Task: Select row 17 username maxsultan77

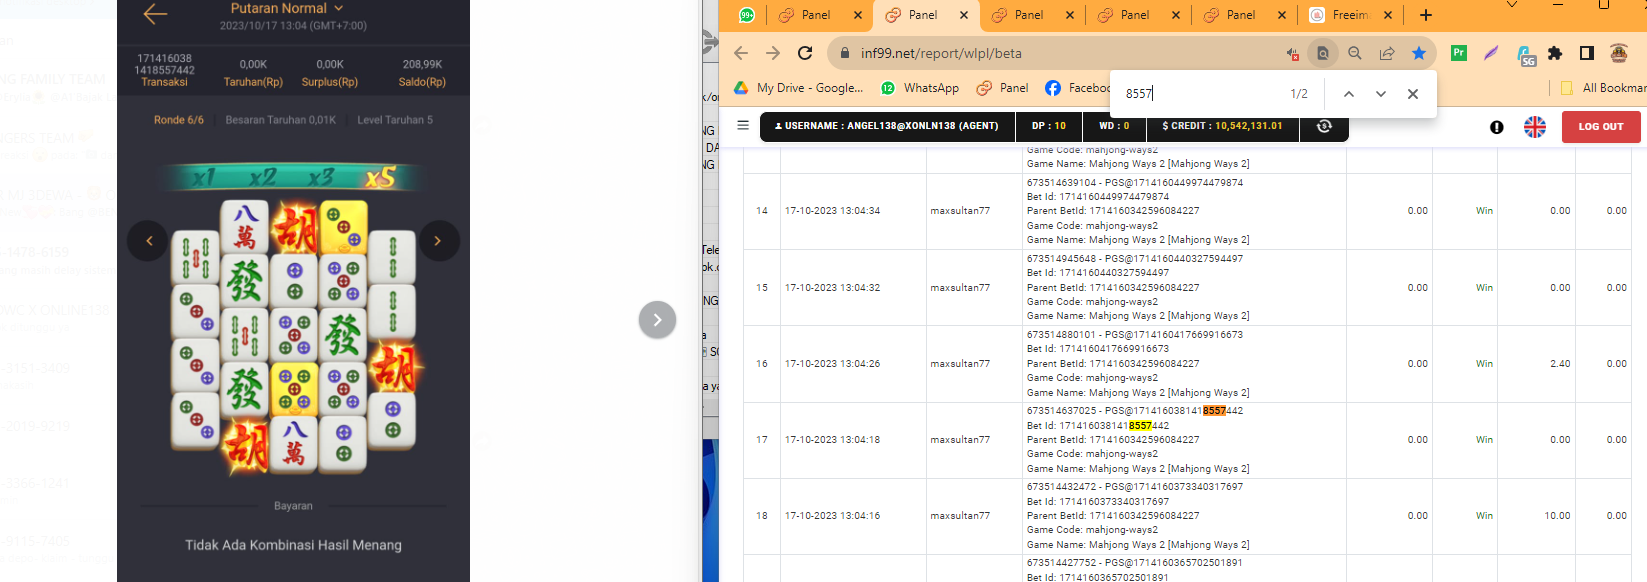Action: pyautogui.click(x=960, y=440)
